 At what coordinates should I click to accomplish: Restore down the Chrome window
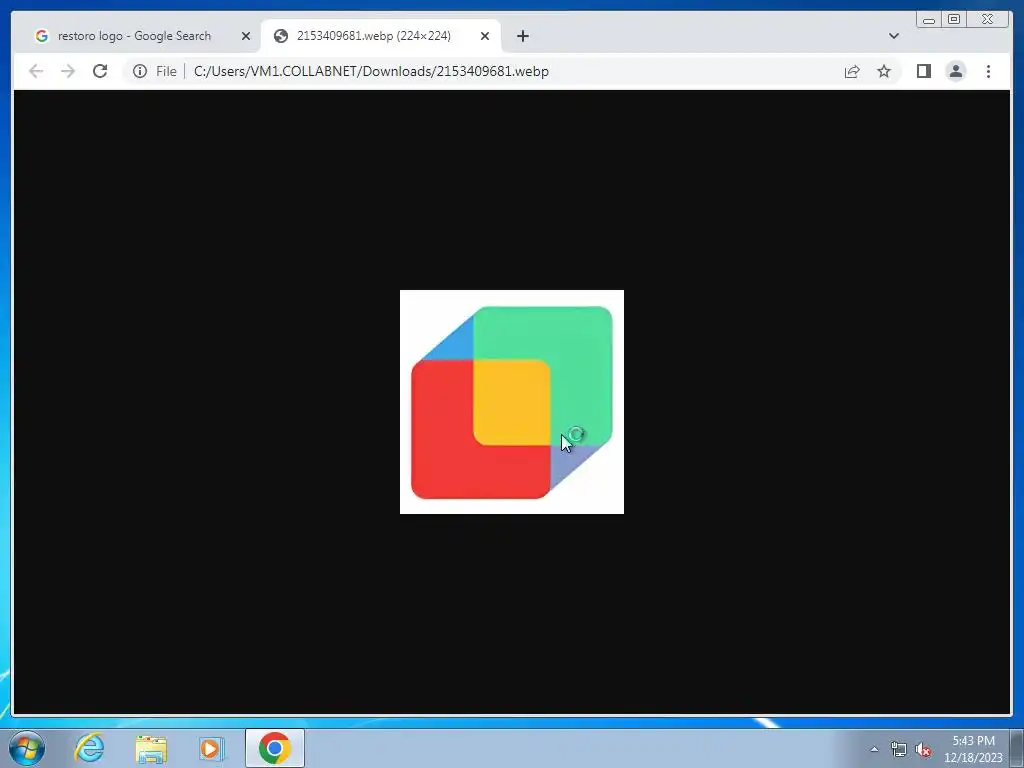coord(953,20)
